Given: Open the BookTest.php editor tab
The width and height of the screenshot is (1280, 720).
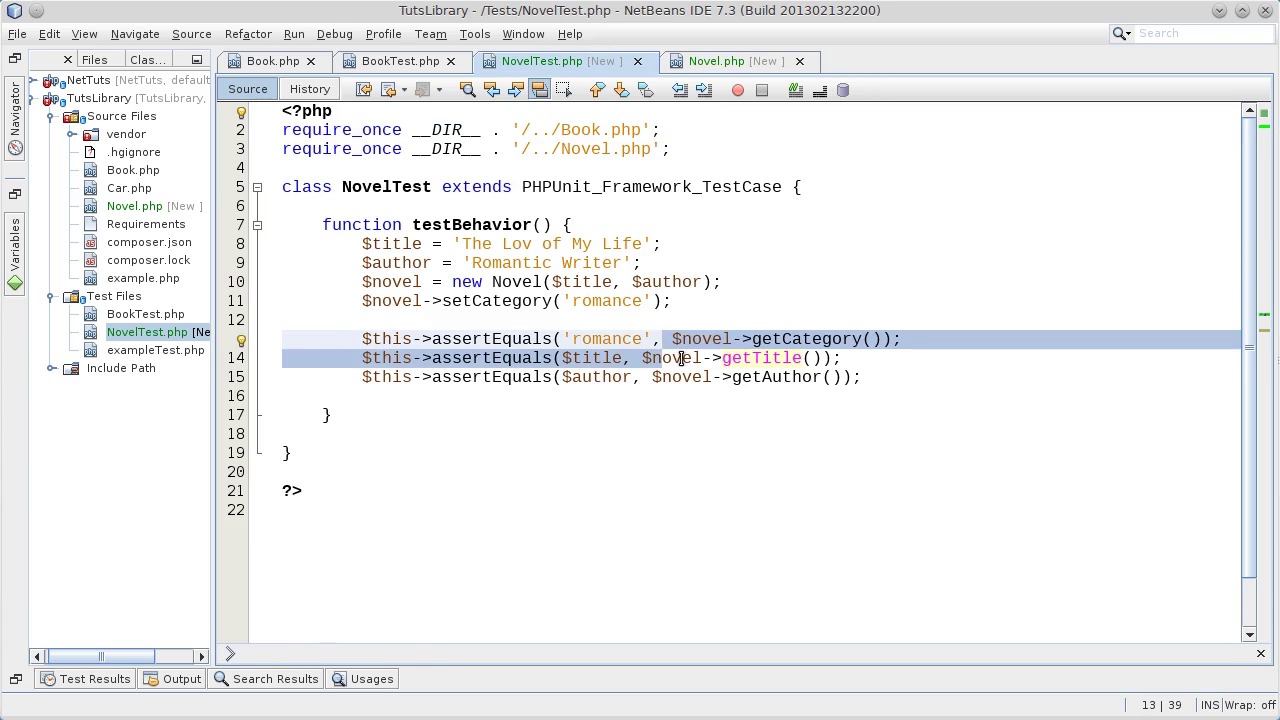Looking at the screenshot, I should [x=400, y=61].
